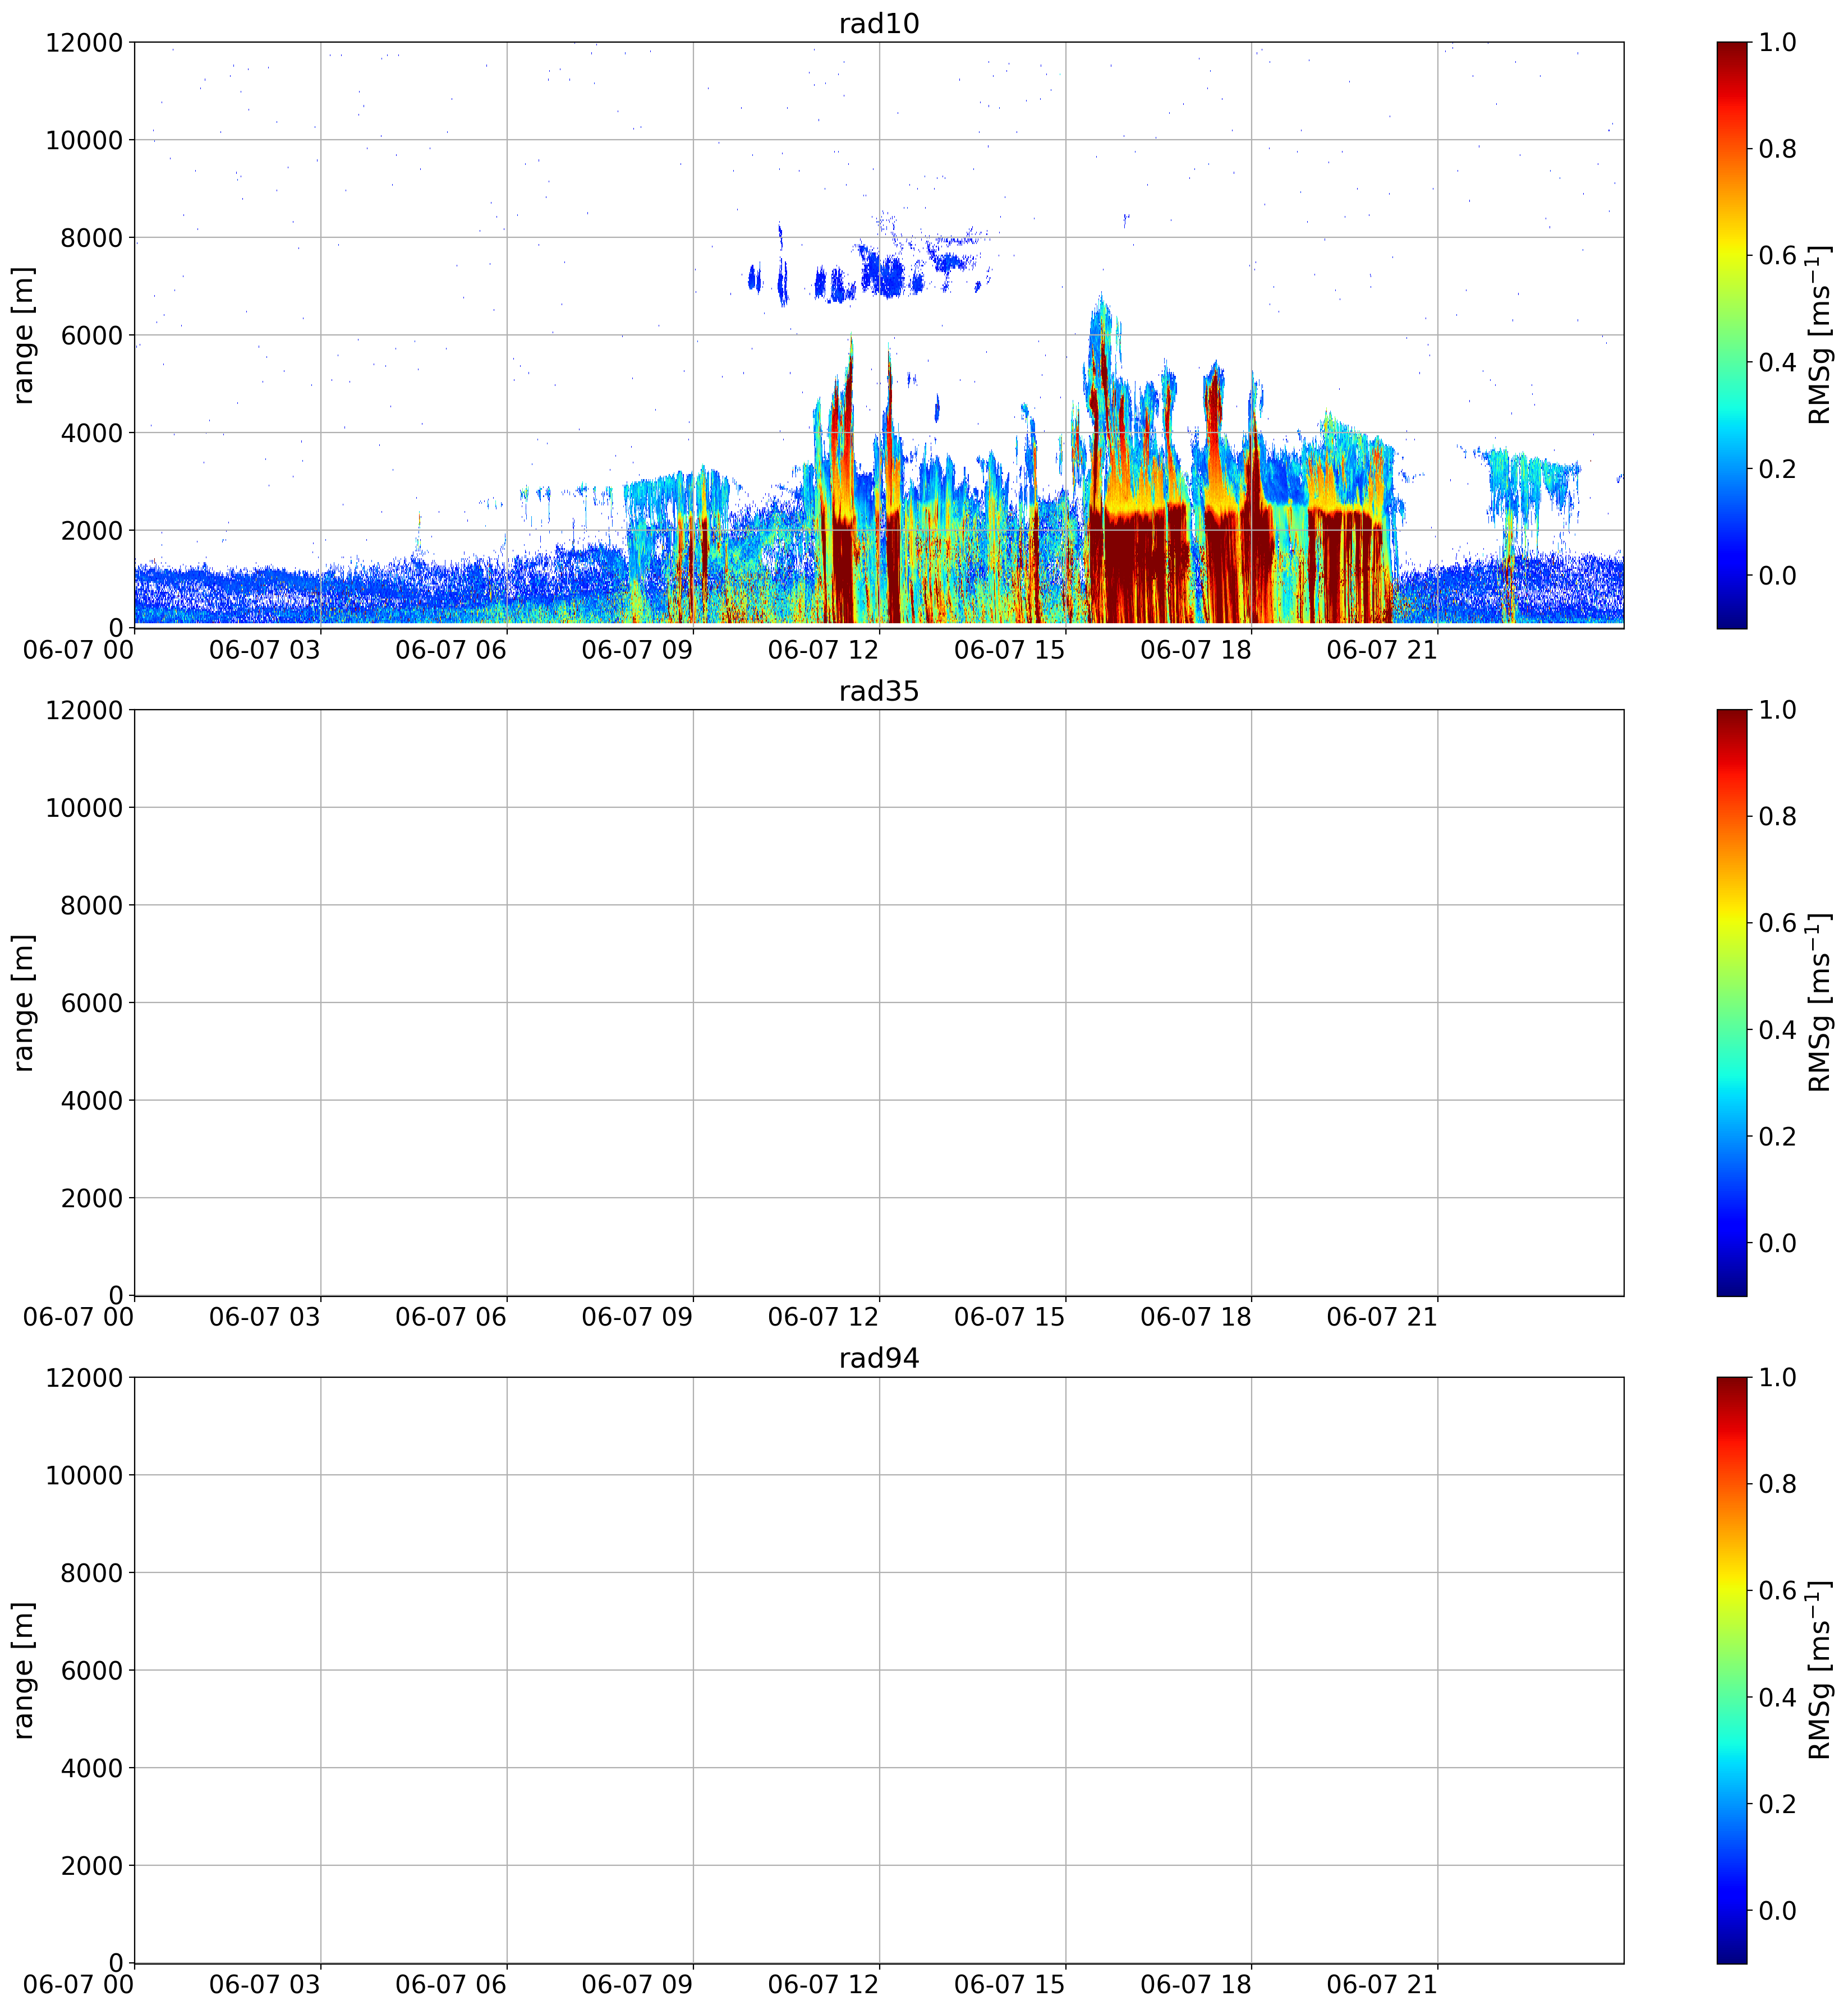Screen dimensions: 1848x2010
Task: Select the rad94 colorbar gradient
Action: pyautogui.click(x=1731, y=1670)
